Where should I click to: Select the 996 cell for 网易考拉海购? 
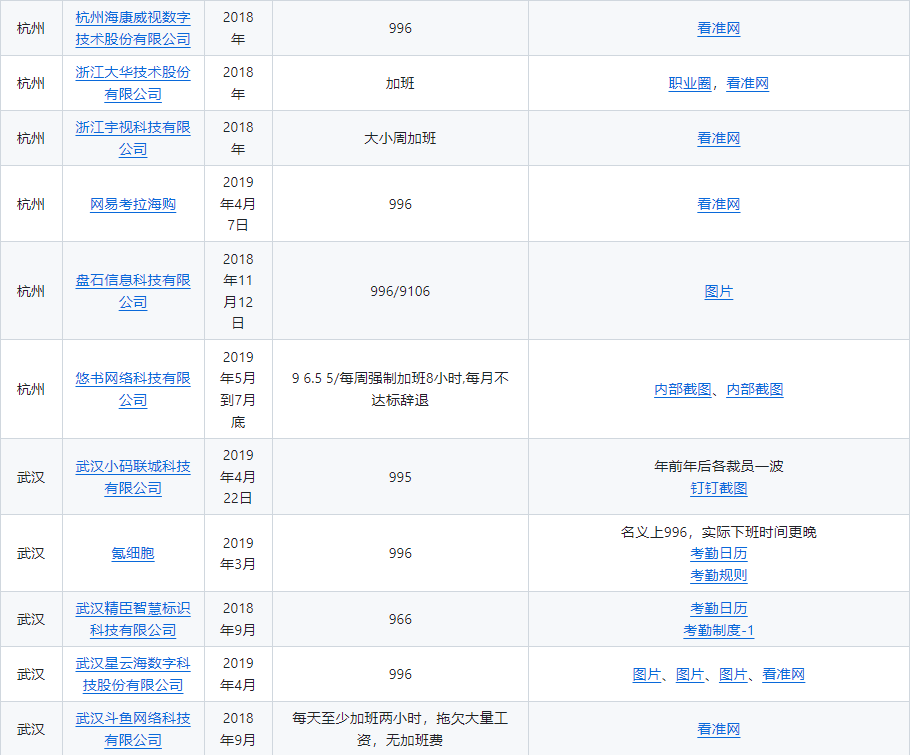[x=400, y=204]
